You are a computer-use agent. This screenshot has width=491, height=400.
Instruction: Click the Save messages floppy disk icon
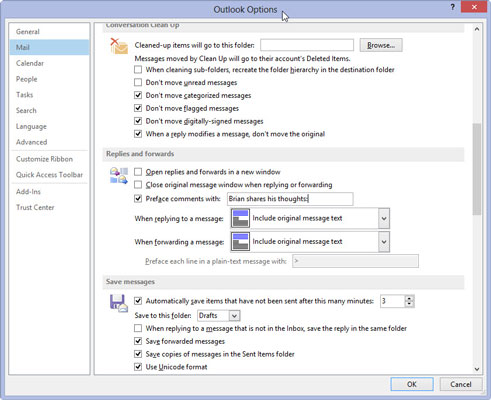pyautogui.click(x=119, y=303)
